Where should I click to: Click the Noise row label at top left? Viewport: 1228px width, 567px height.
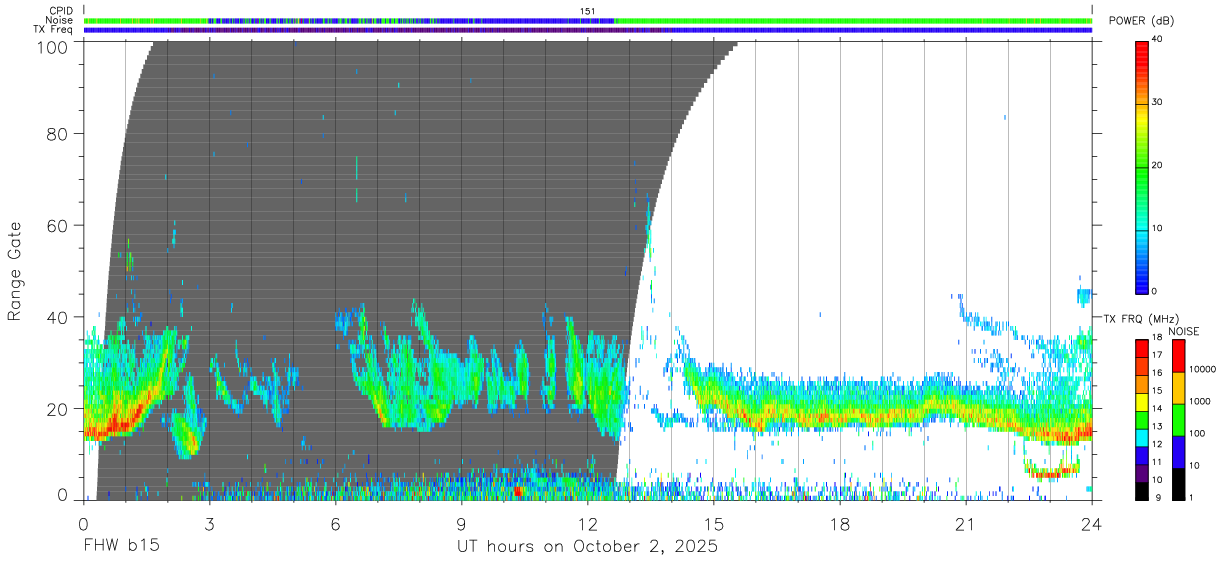[59, 20]
